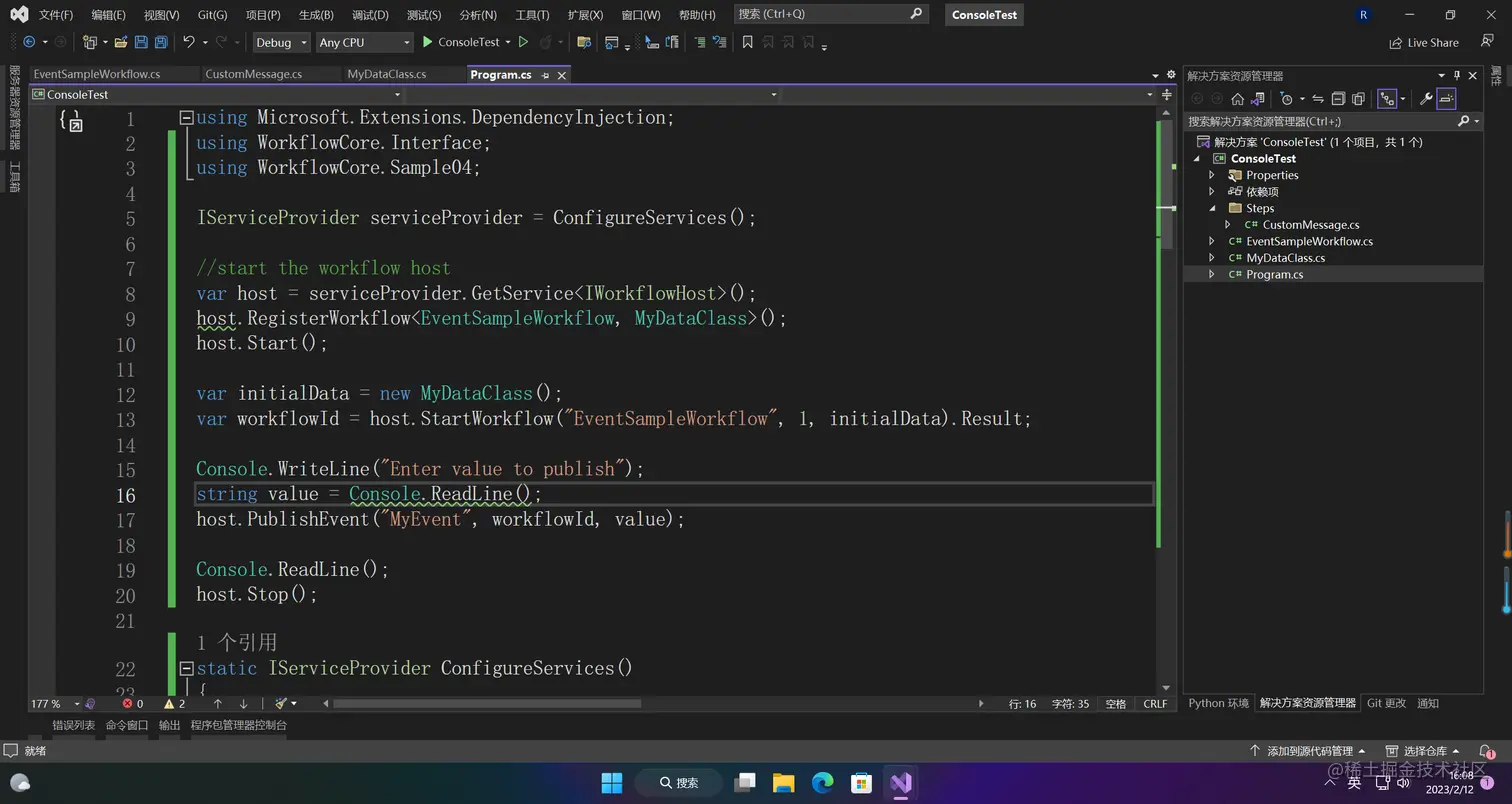Viewport: 1512px width, 804px height.
Task: Click 选择仓库 in status bar
Action: point(1425,751)
